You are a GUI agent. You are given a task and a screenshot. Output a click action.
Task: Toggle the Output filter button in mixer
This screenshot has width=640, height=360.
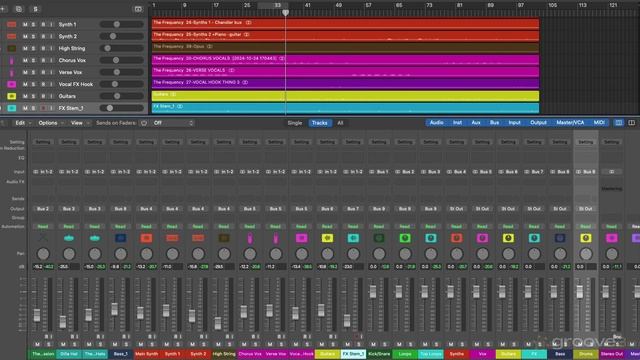click(x=538, y=122)
